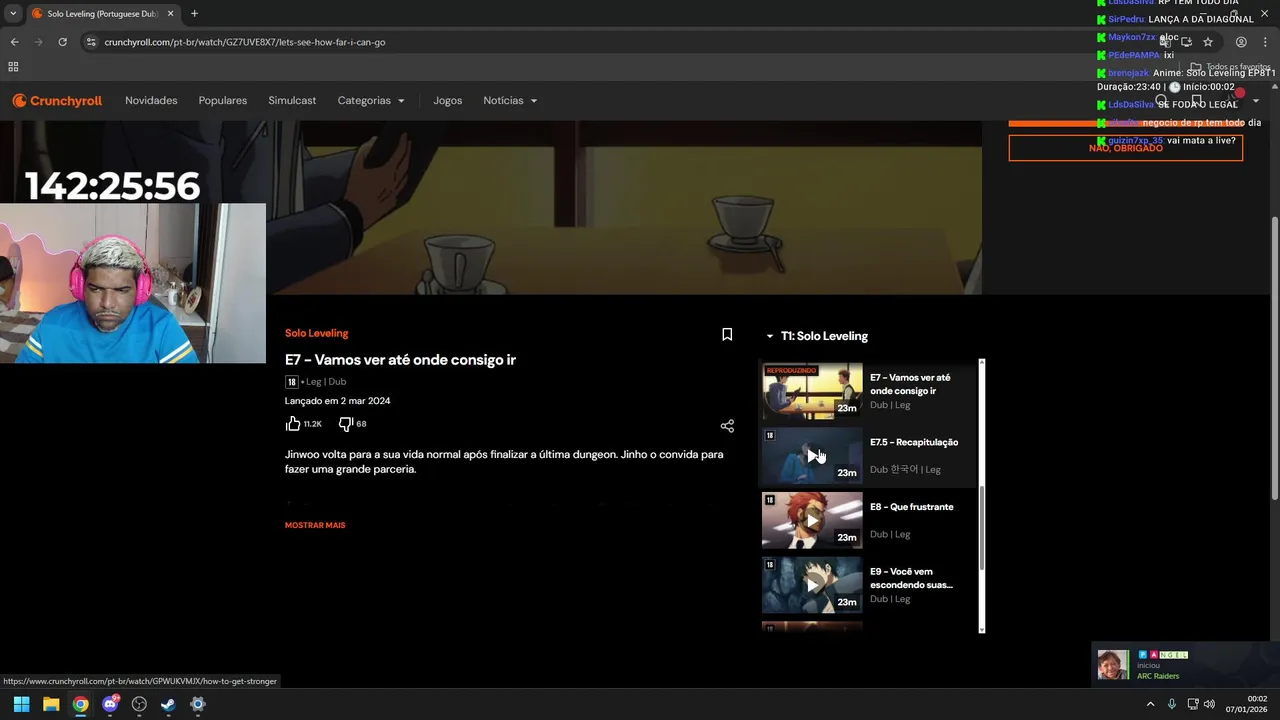This screenshot has height=720, width=1280.
Task: Reload the Crunchyroll page
Action: [62, 42]
